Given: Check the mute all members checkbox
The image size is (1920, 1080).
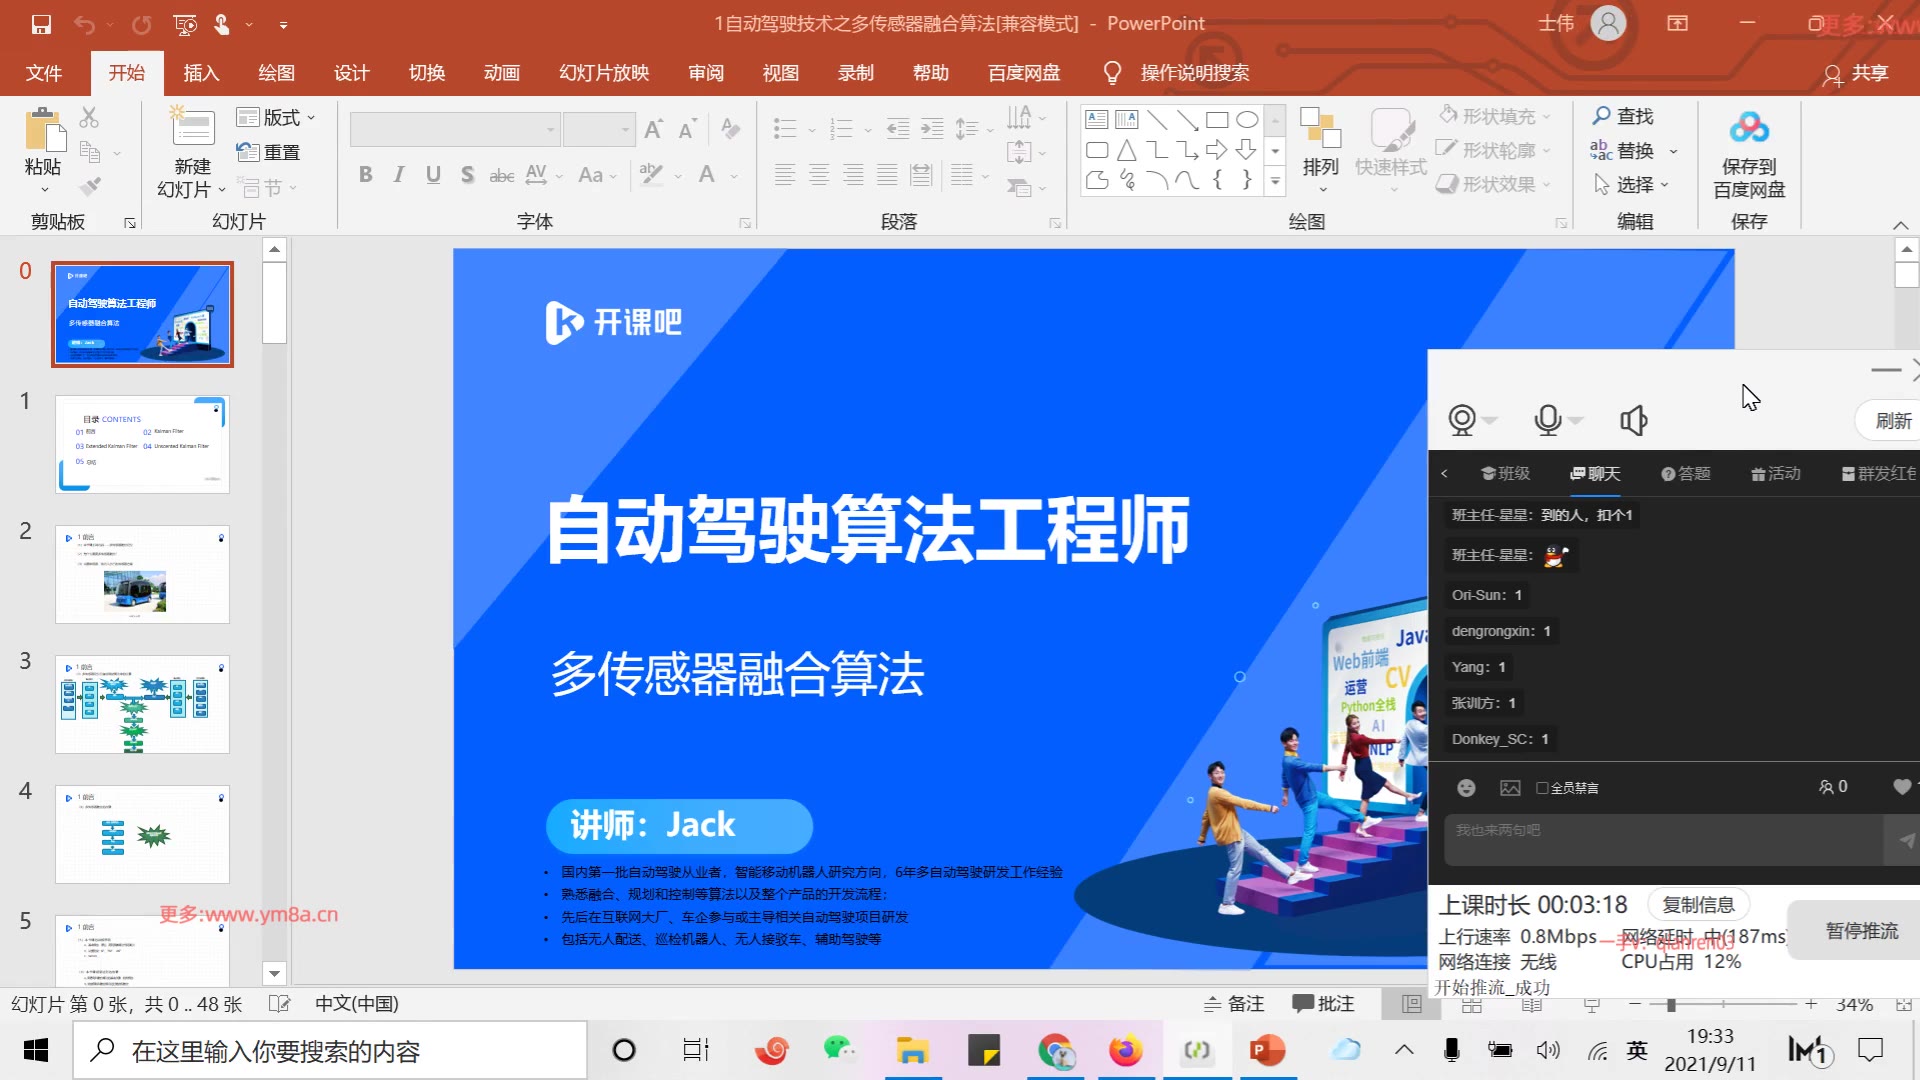Looking at the screenshot, I should [1542, 788].
